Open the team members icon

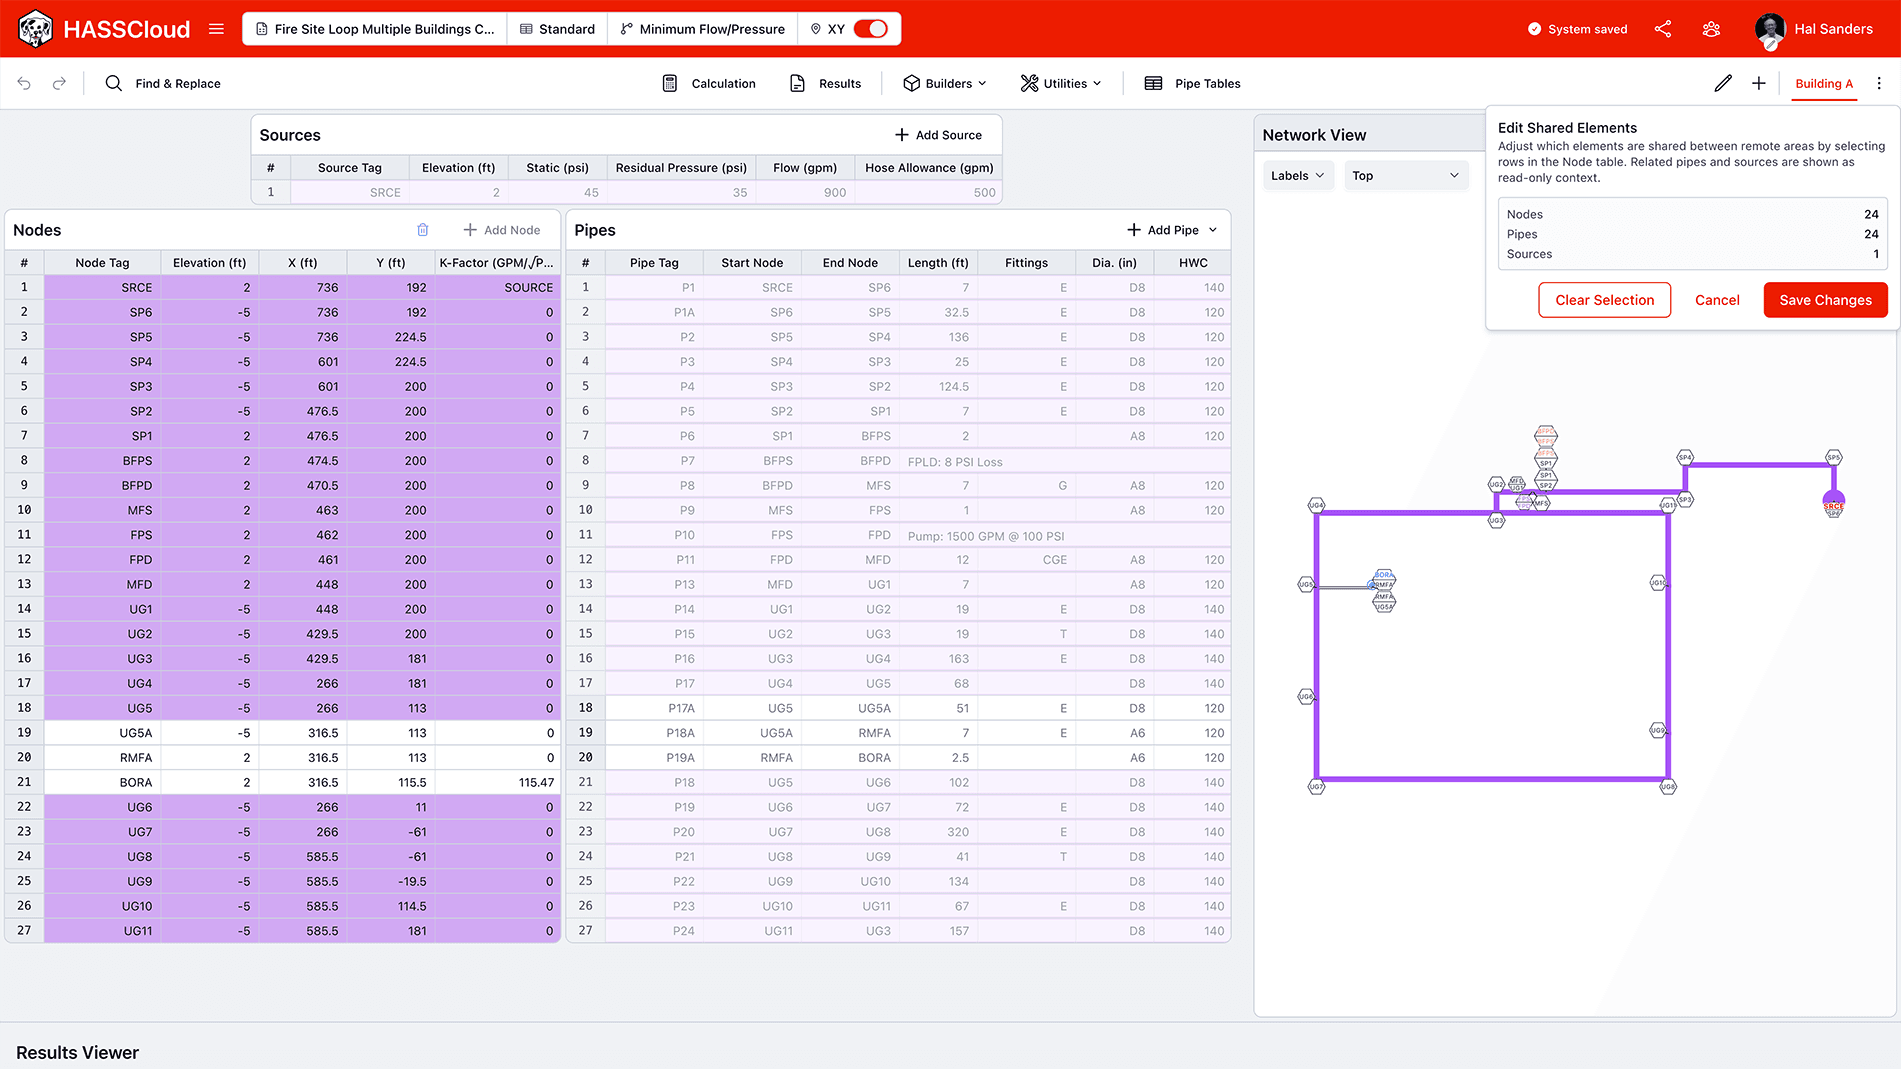tap(1711, 29)
